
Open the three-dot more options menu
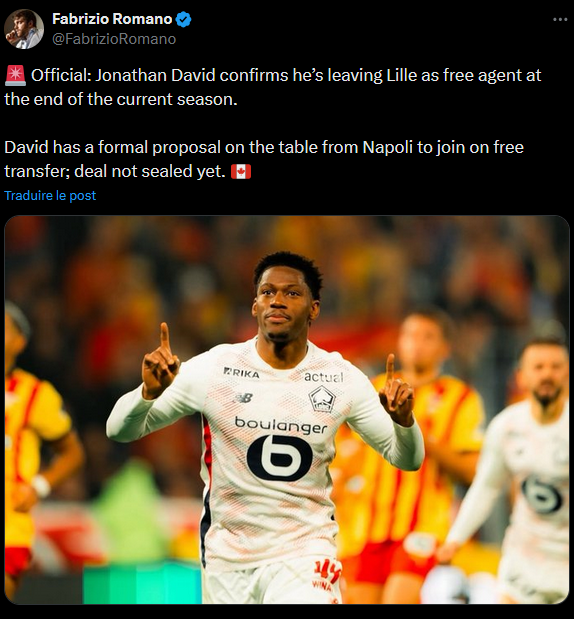click(560, 19)
